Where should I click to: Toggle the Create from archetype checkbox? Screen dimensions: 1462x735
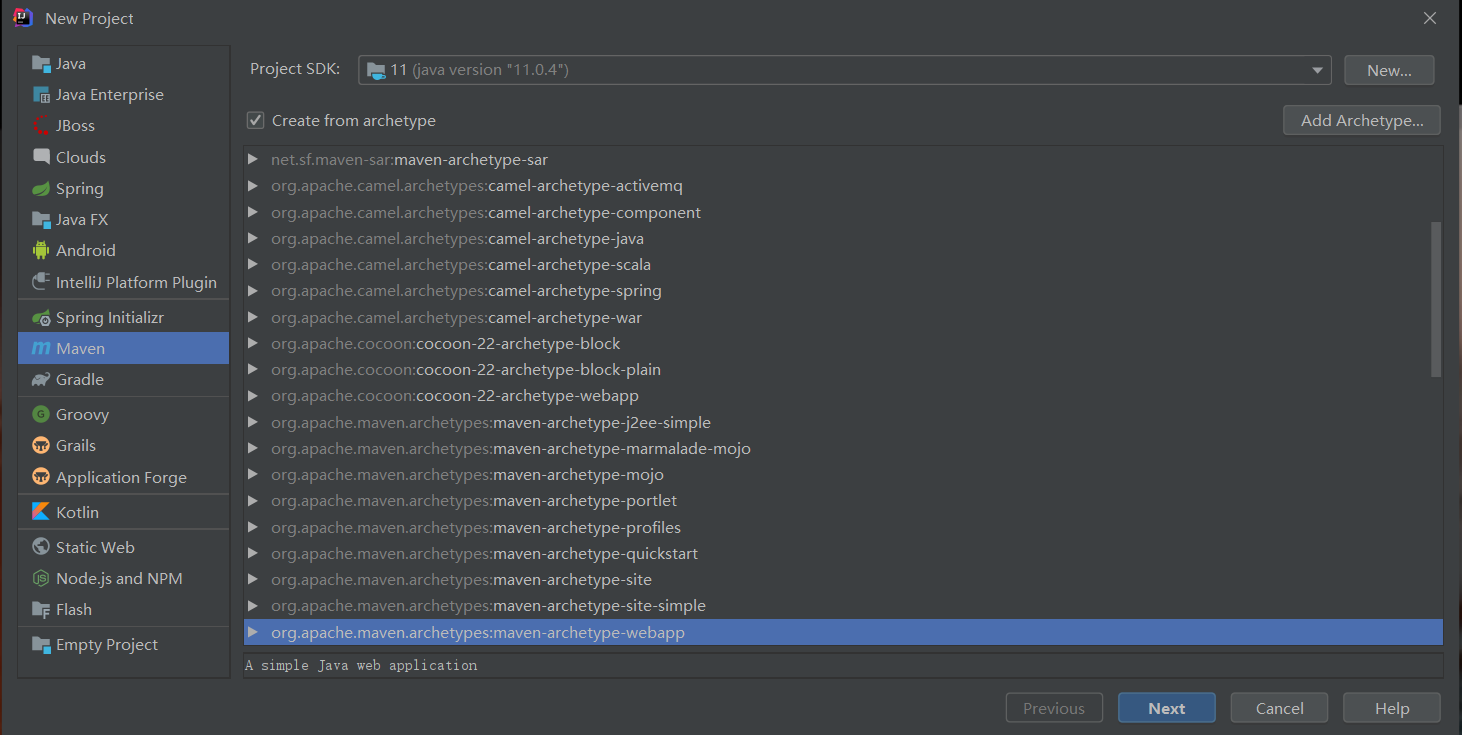tap(256, 120)
